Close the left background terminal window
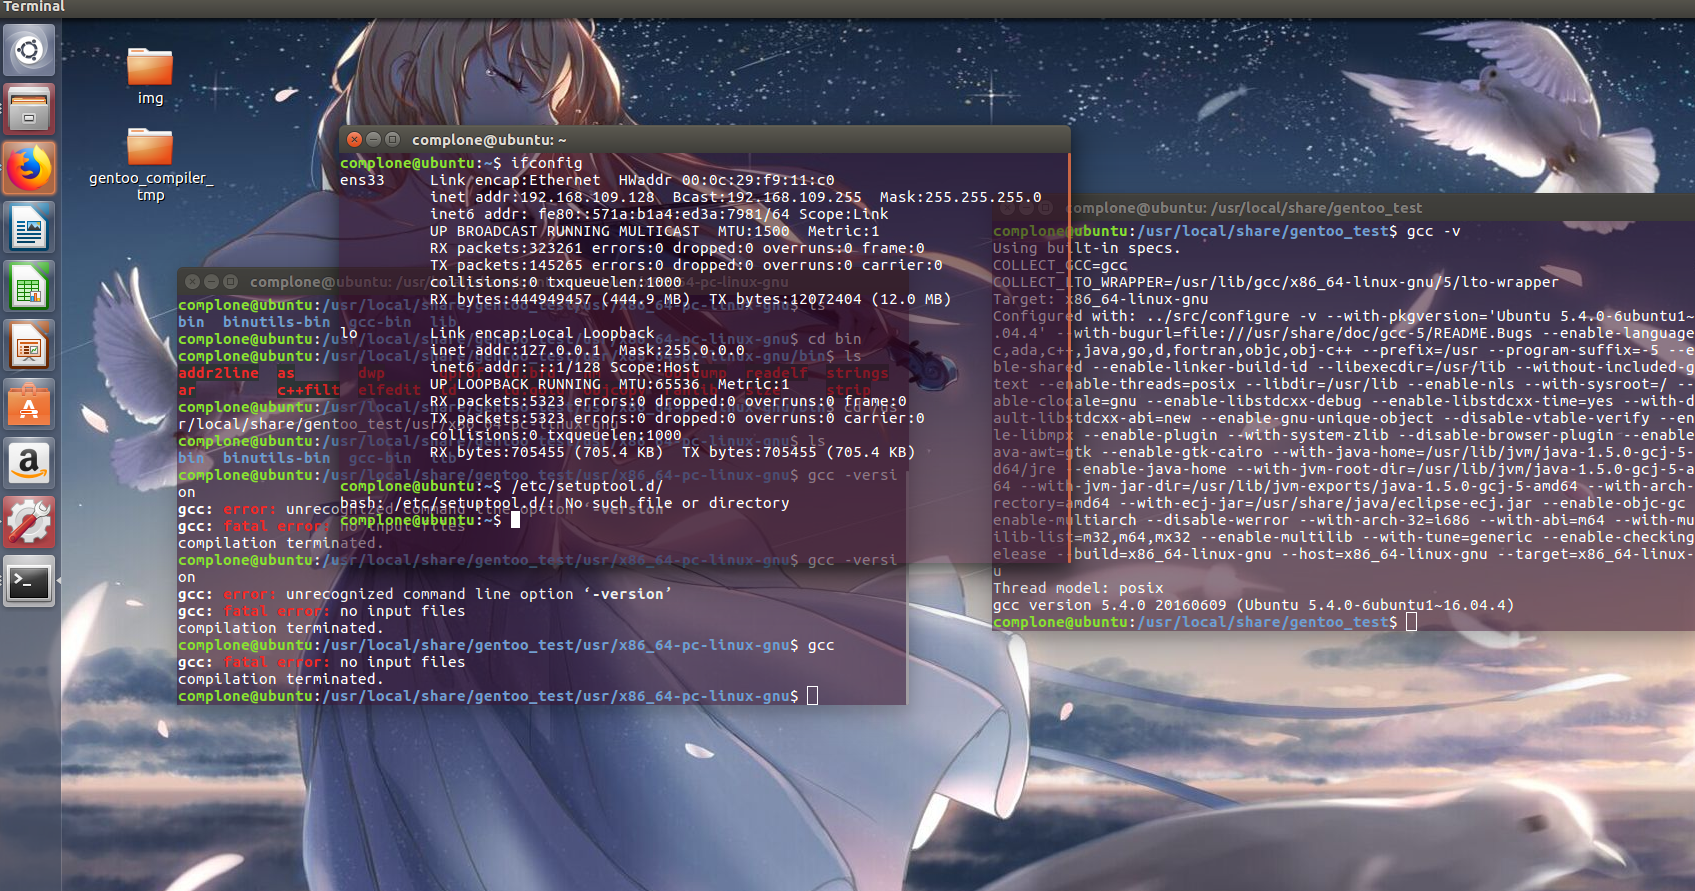The height and width of the screenshot is (891, 1695). (x=193, y=282)
